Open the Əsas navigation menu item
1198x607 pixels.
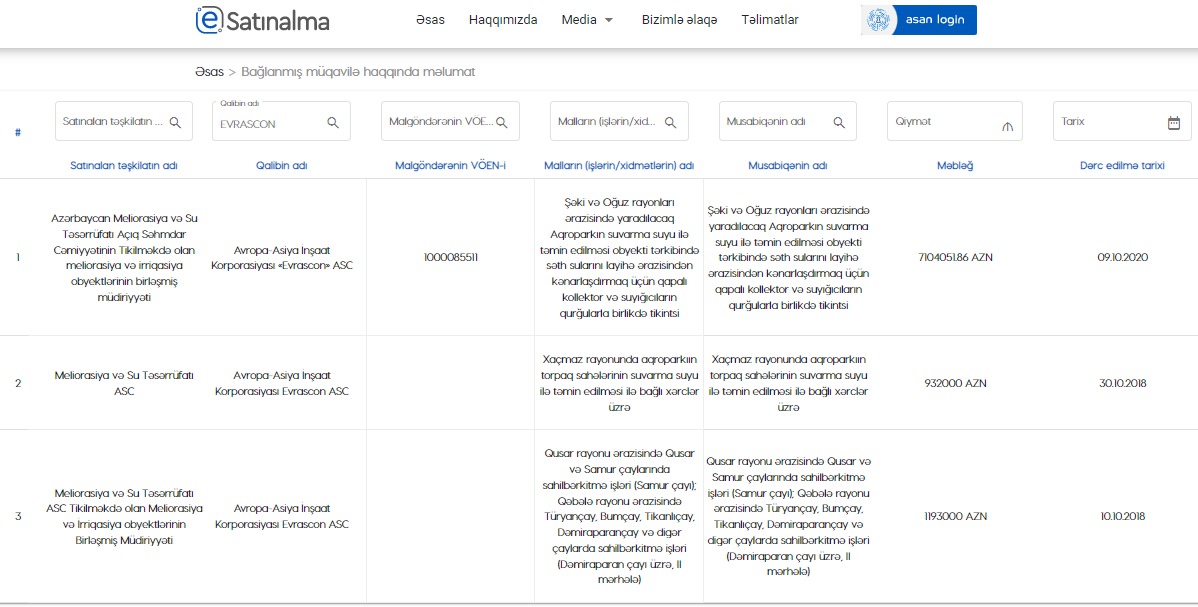(430, 20)
